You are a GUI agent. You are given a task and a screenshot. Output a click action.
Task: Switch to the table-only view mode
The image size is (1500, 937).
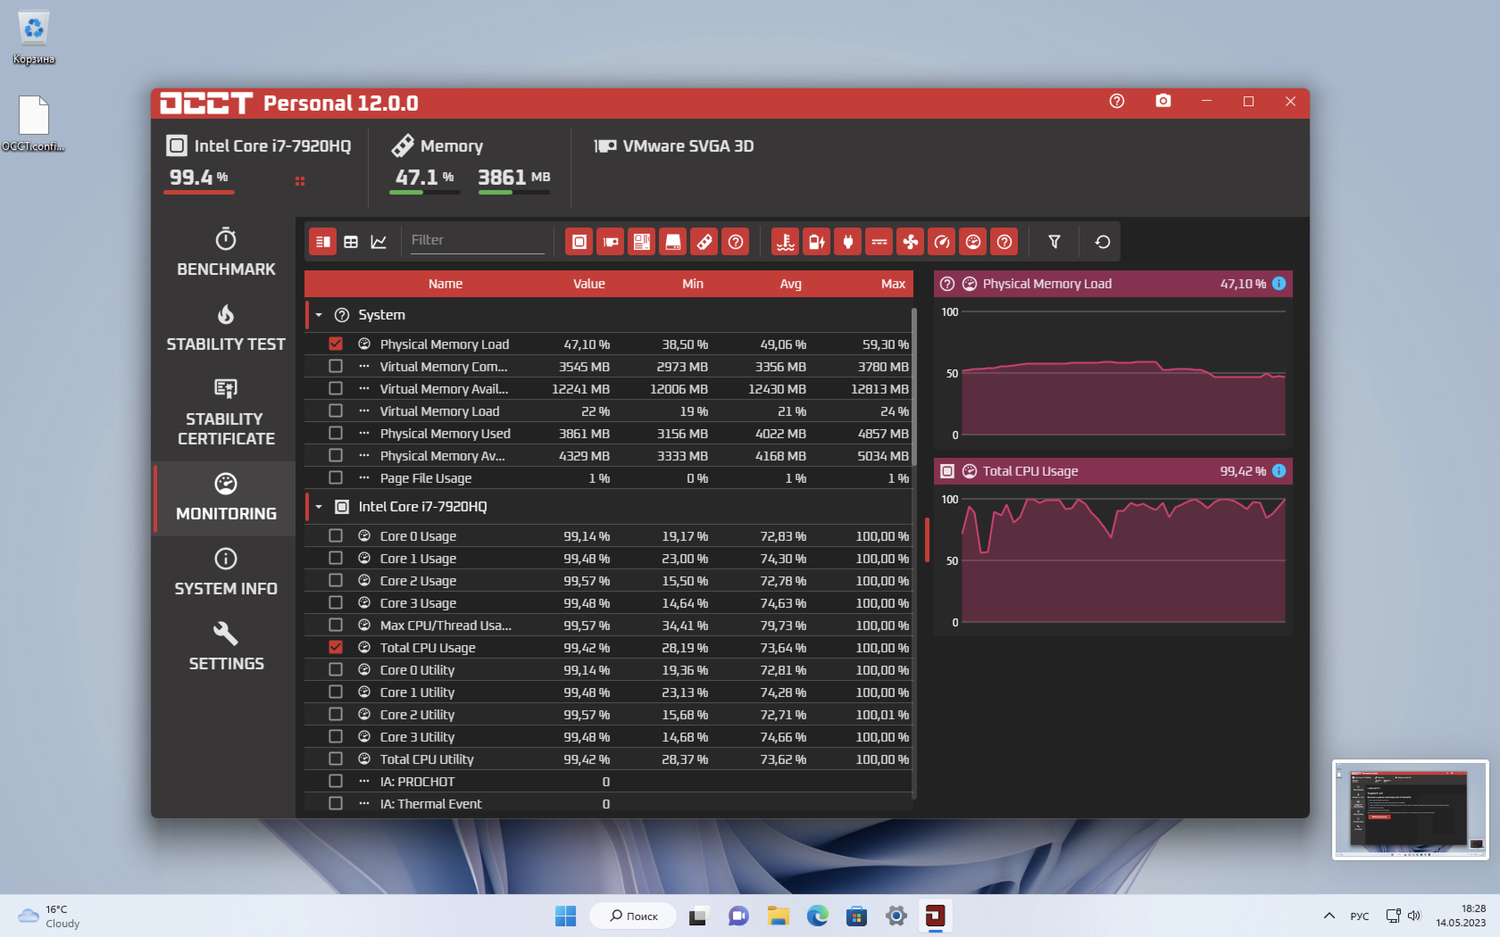(351, 242)
